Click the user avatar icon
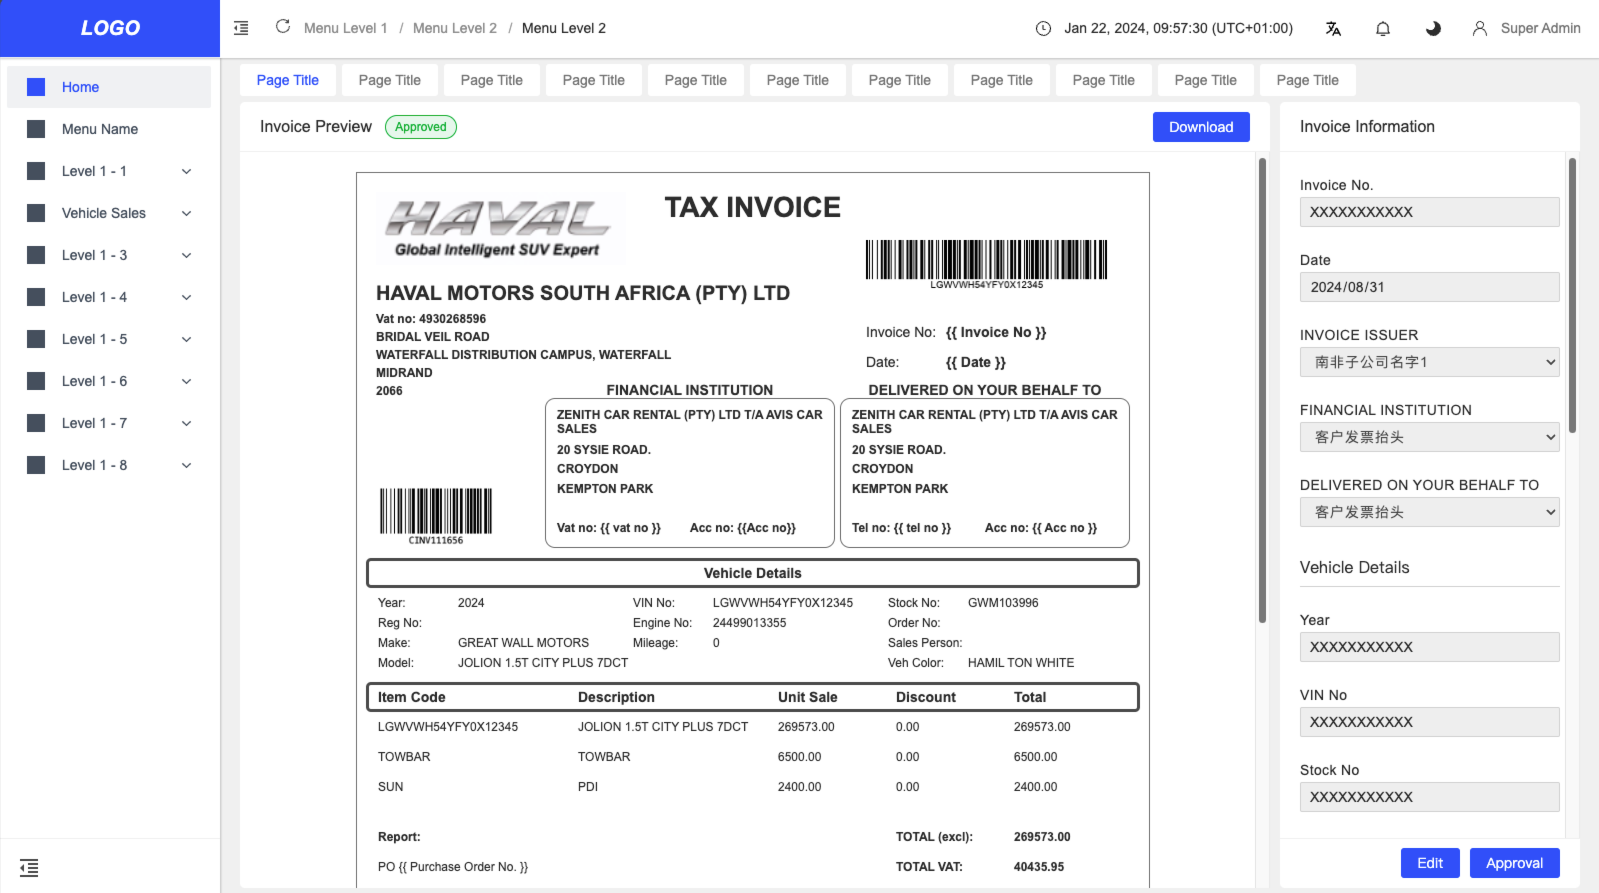This screenshot has height=893, width=1599. (x=1480, y=28)
